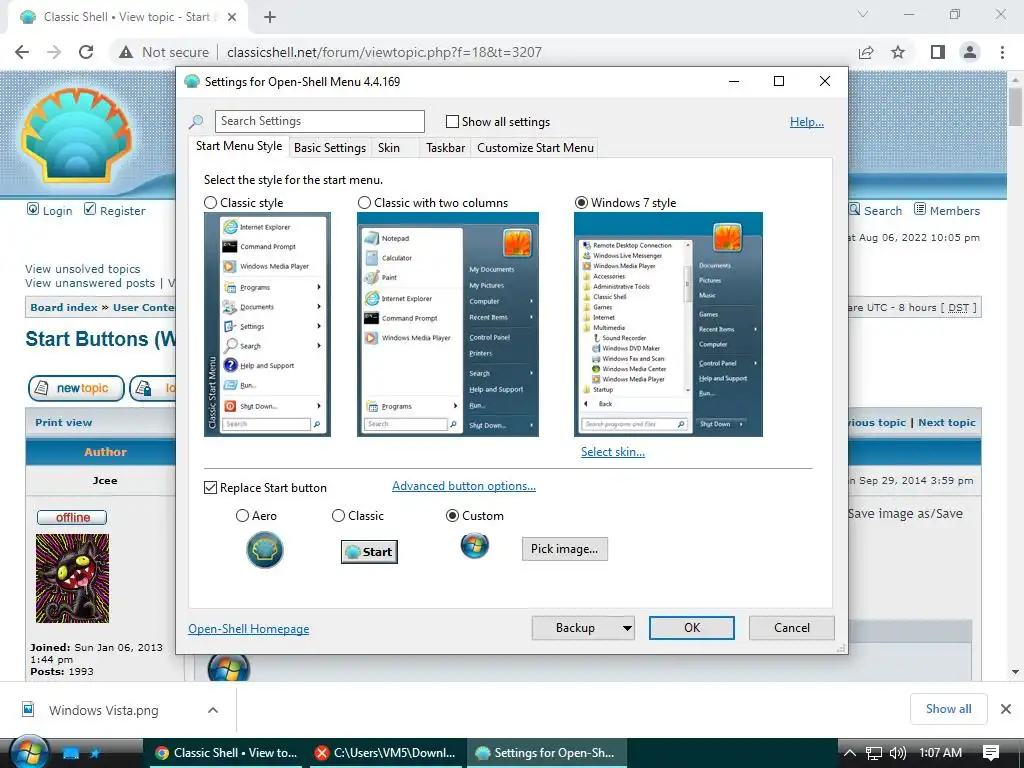Go forward in the Chrome browser
The height and width of the screenshot is (768, 1024).
(54, 52)
